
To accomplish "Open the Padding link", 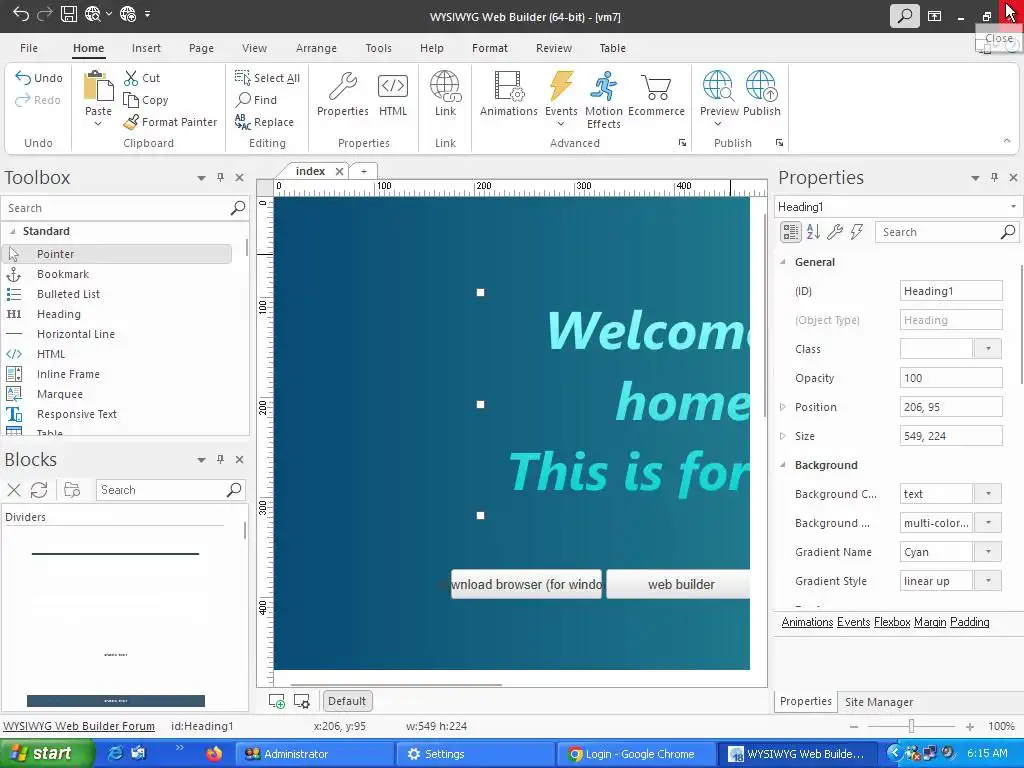I will click(970, 622).
